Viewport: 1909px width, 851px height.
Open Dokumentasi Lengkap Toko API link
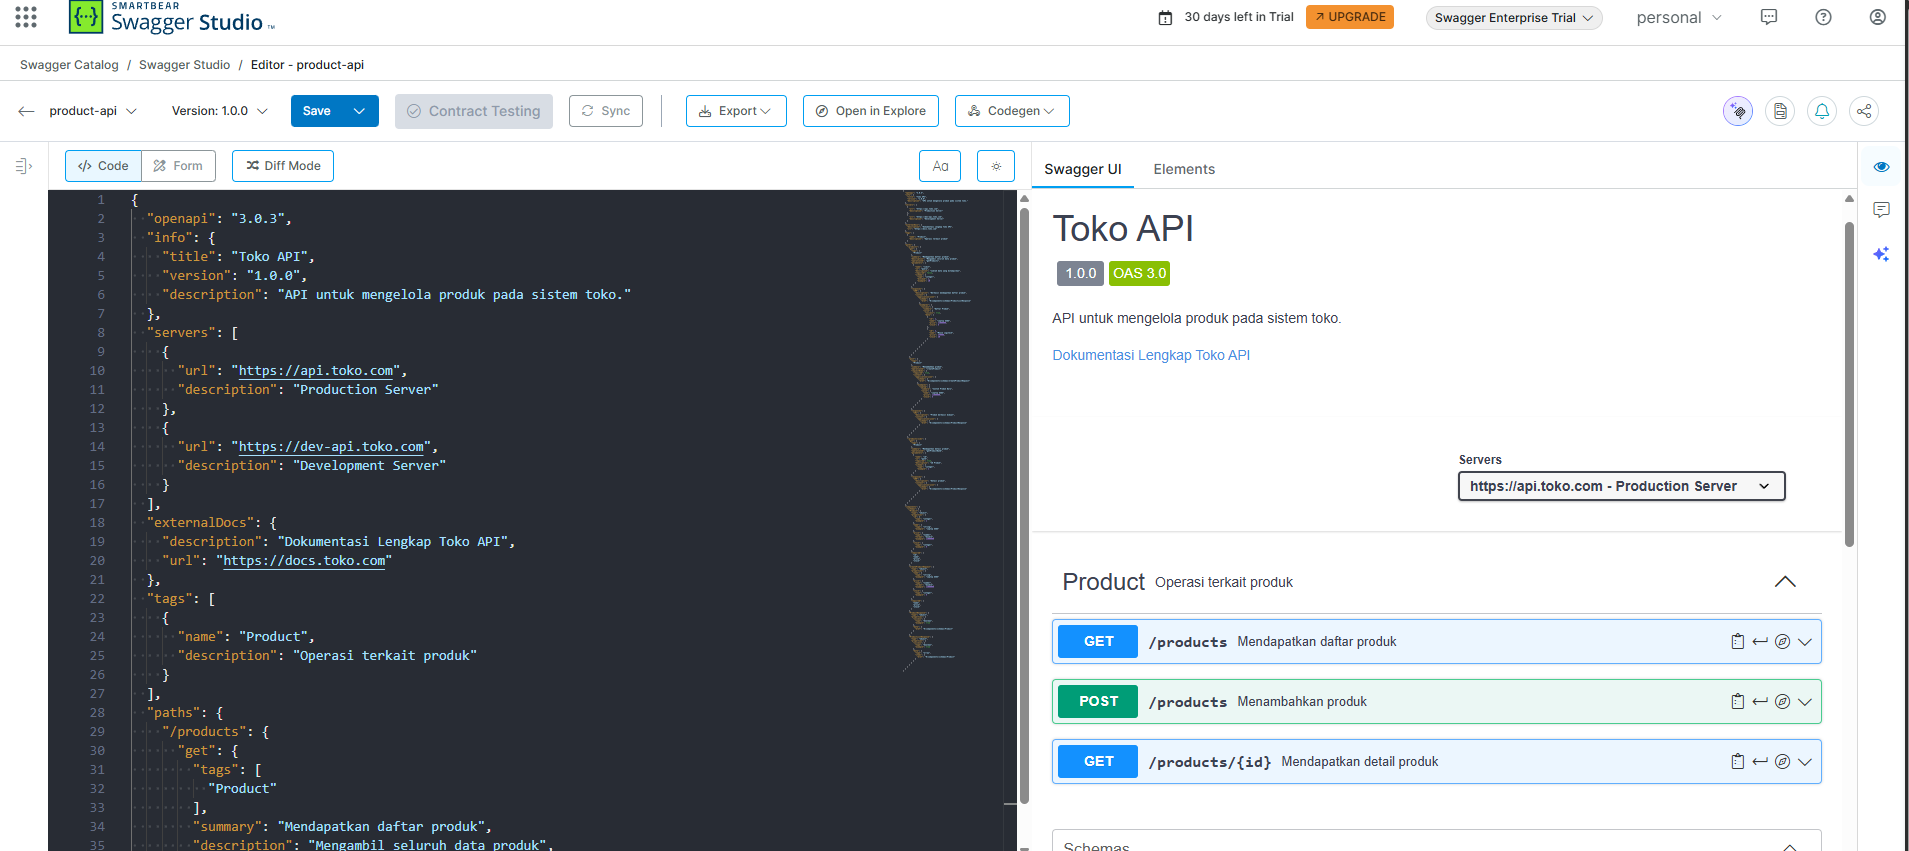pyautogui.click(x=1151, y=355)
